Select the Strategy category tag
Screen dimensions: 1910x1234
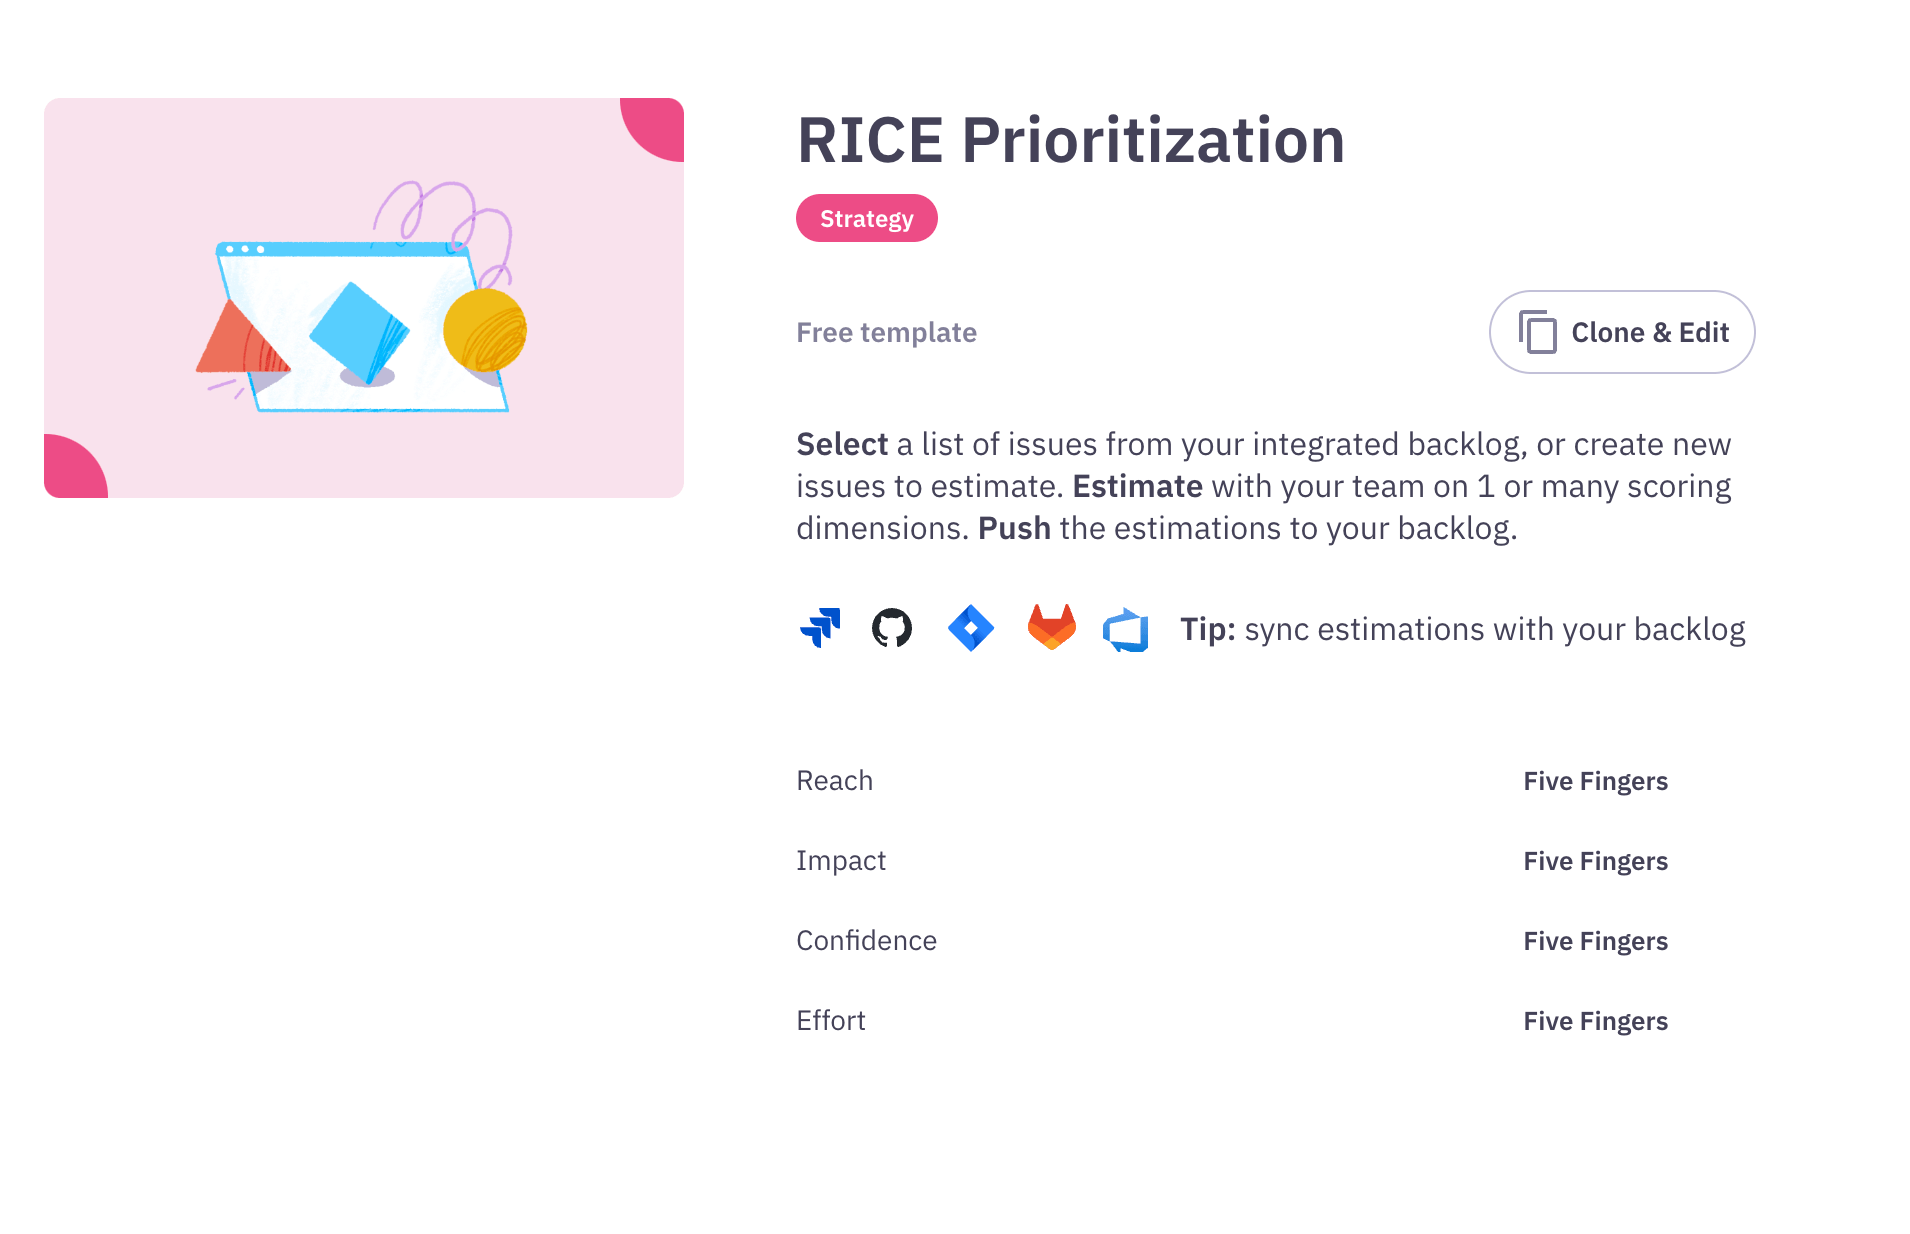[x=866, y=217]
